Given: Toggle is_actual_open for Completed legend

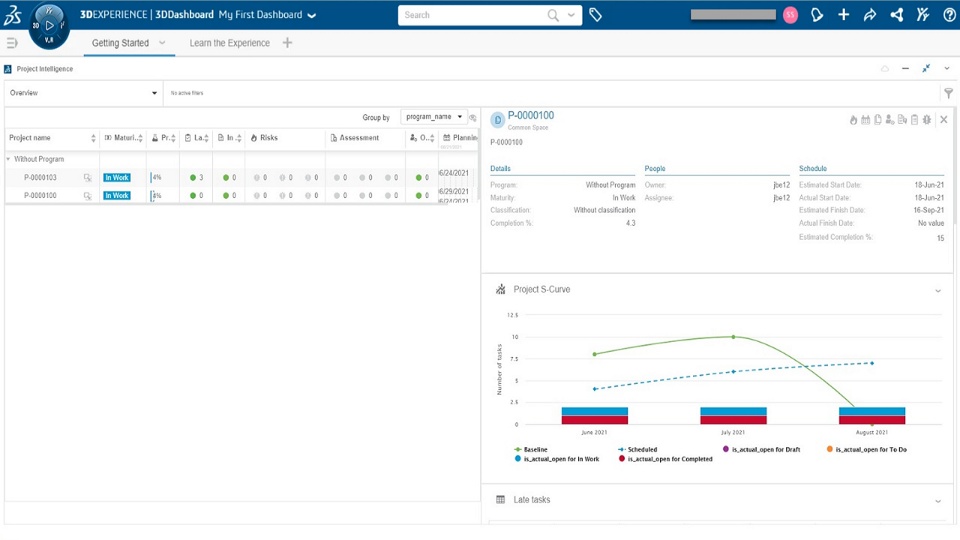Looking at the screenshot, I should point(666,459).
